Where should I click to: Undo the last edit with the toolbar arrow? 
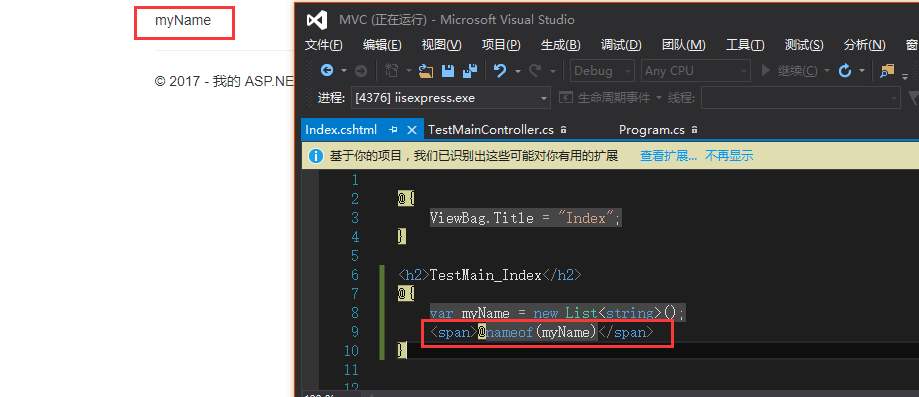click(500, 71)
